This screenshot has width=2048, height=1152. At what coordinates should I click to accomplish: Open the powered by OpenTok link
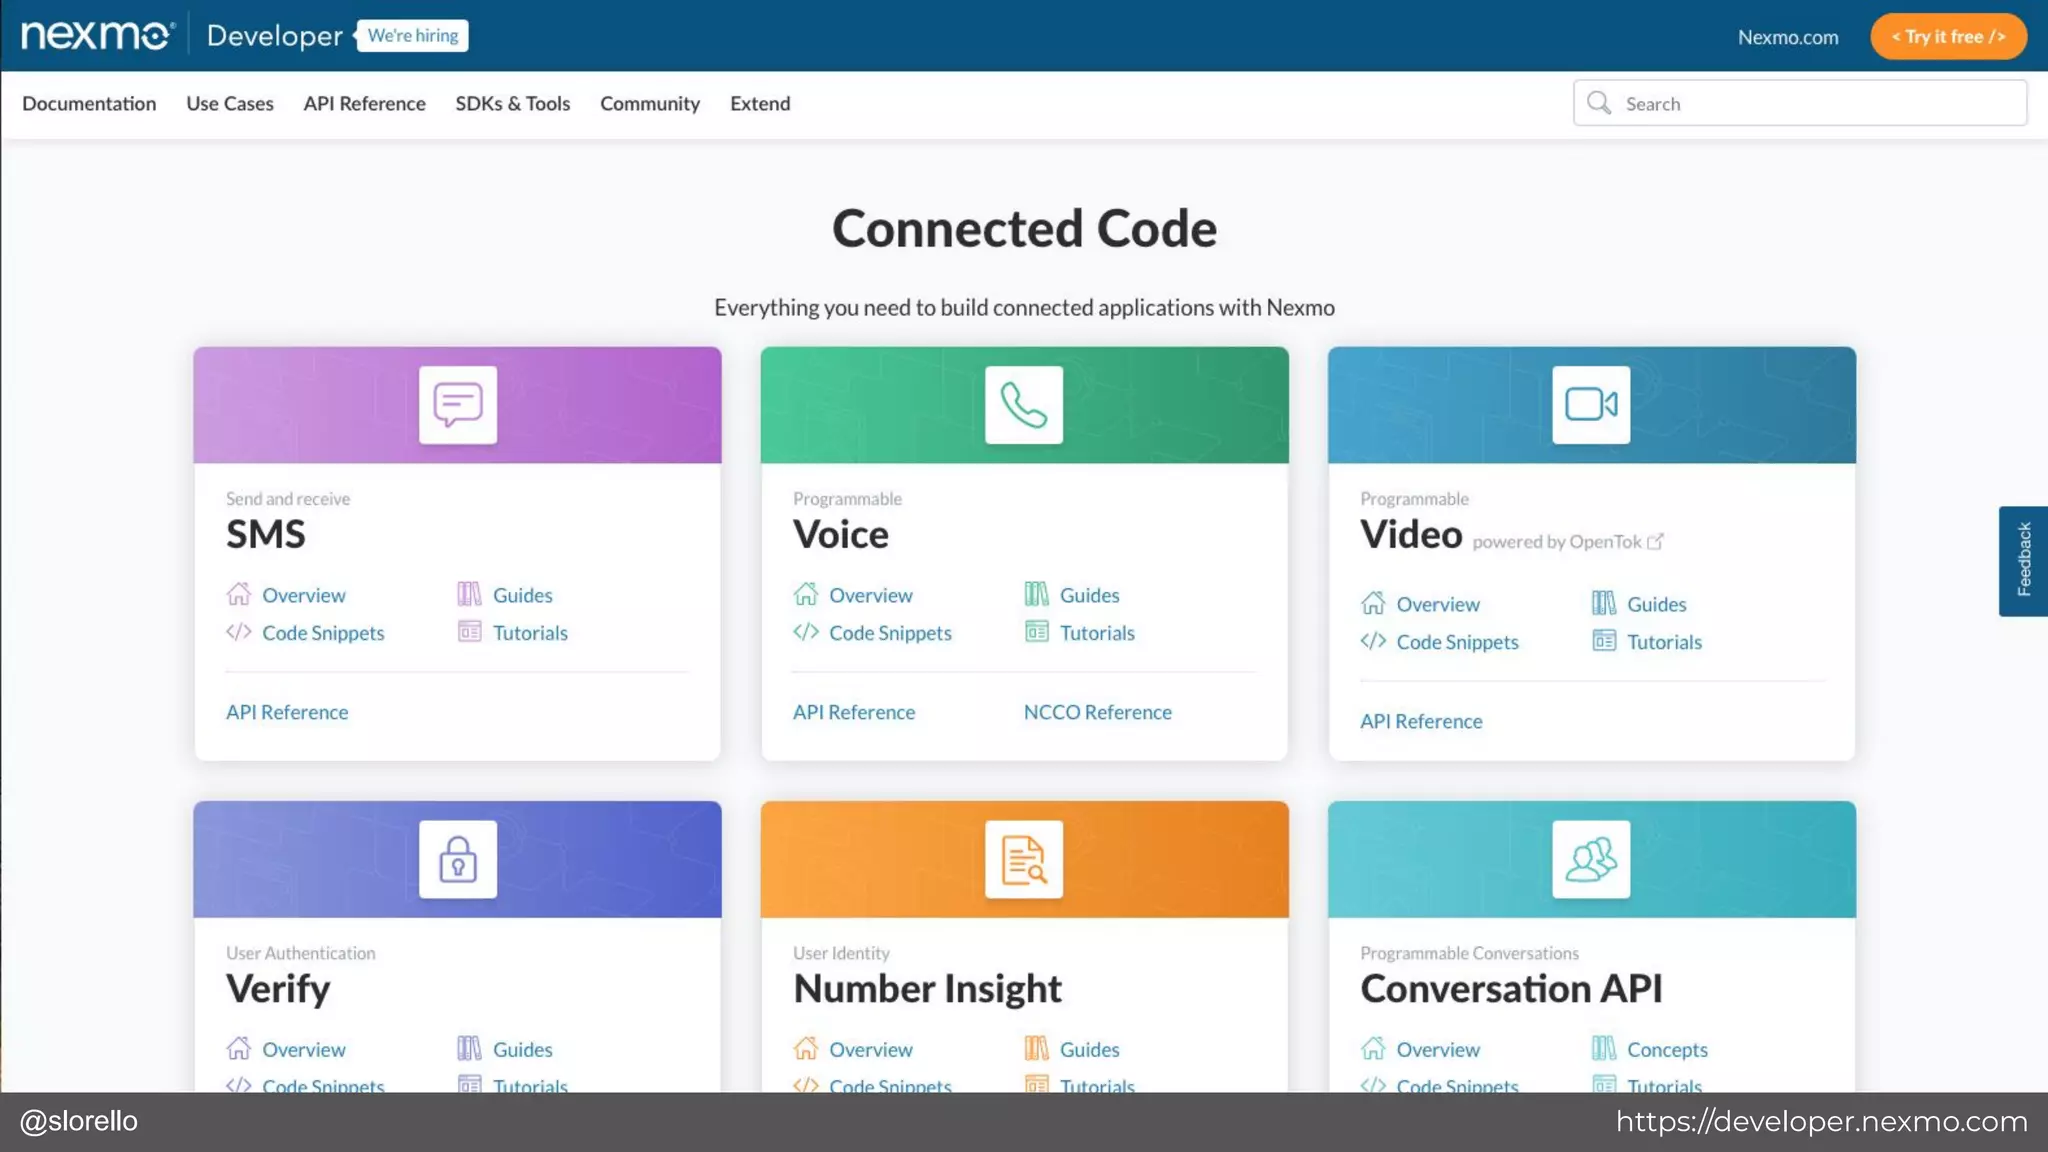(1566, 541)
